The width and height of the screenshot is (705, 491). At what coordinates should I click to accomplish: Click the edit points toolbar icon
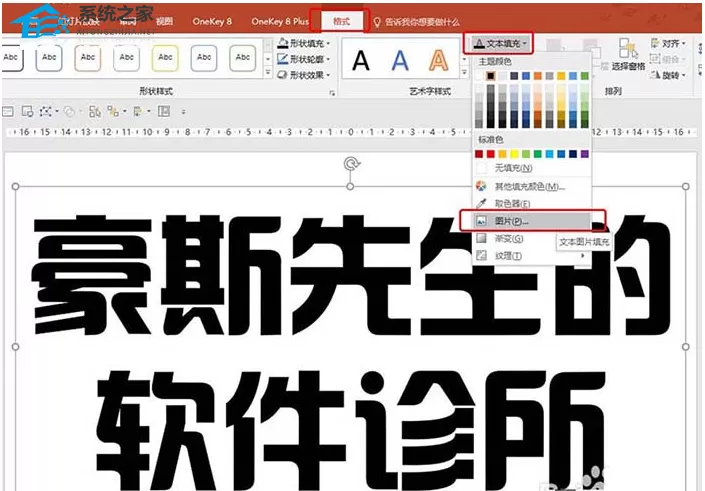(45, 112)
